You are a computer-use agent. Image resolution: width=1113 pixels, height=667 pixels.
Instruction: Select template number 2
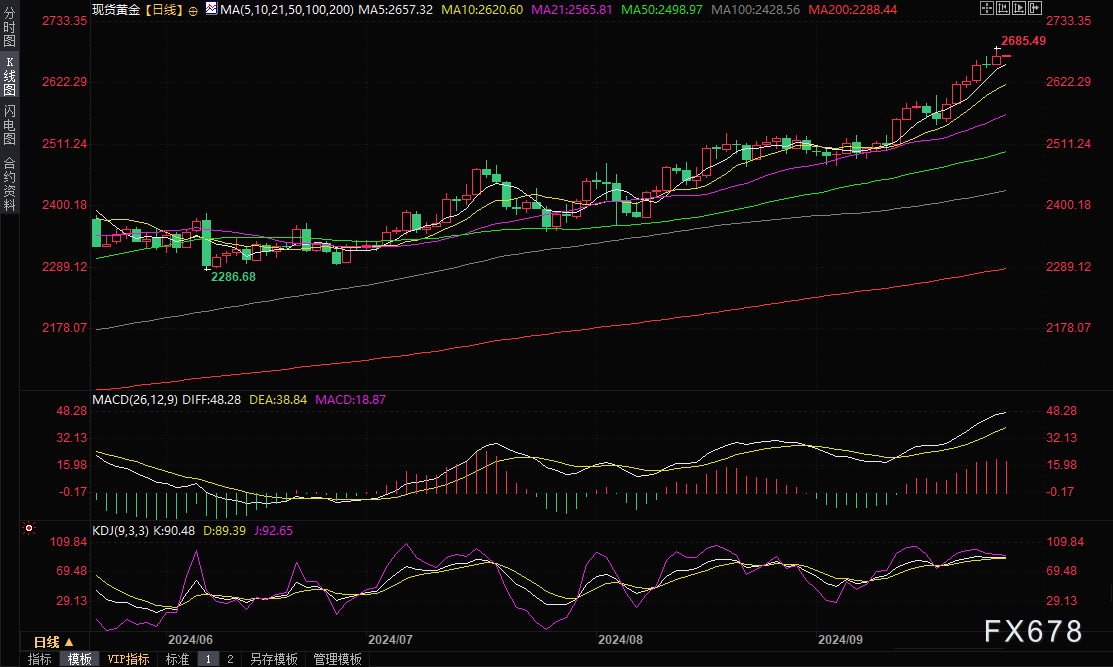pyautogui.click(x=230, y=659)
